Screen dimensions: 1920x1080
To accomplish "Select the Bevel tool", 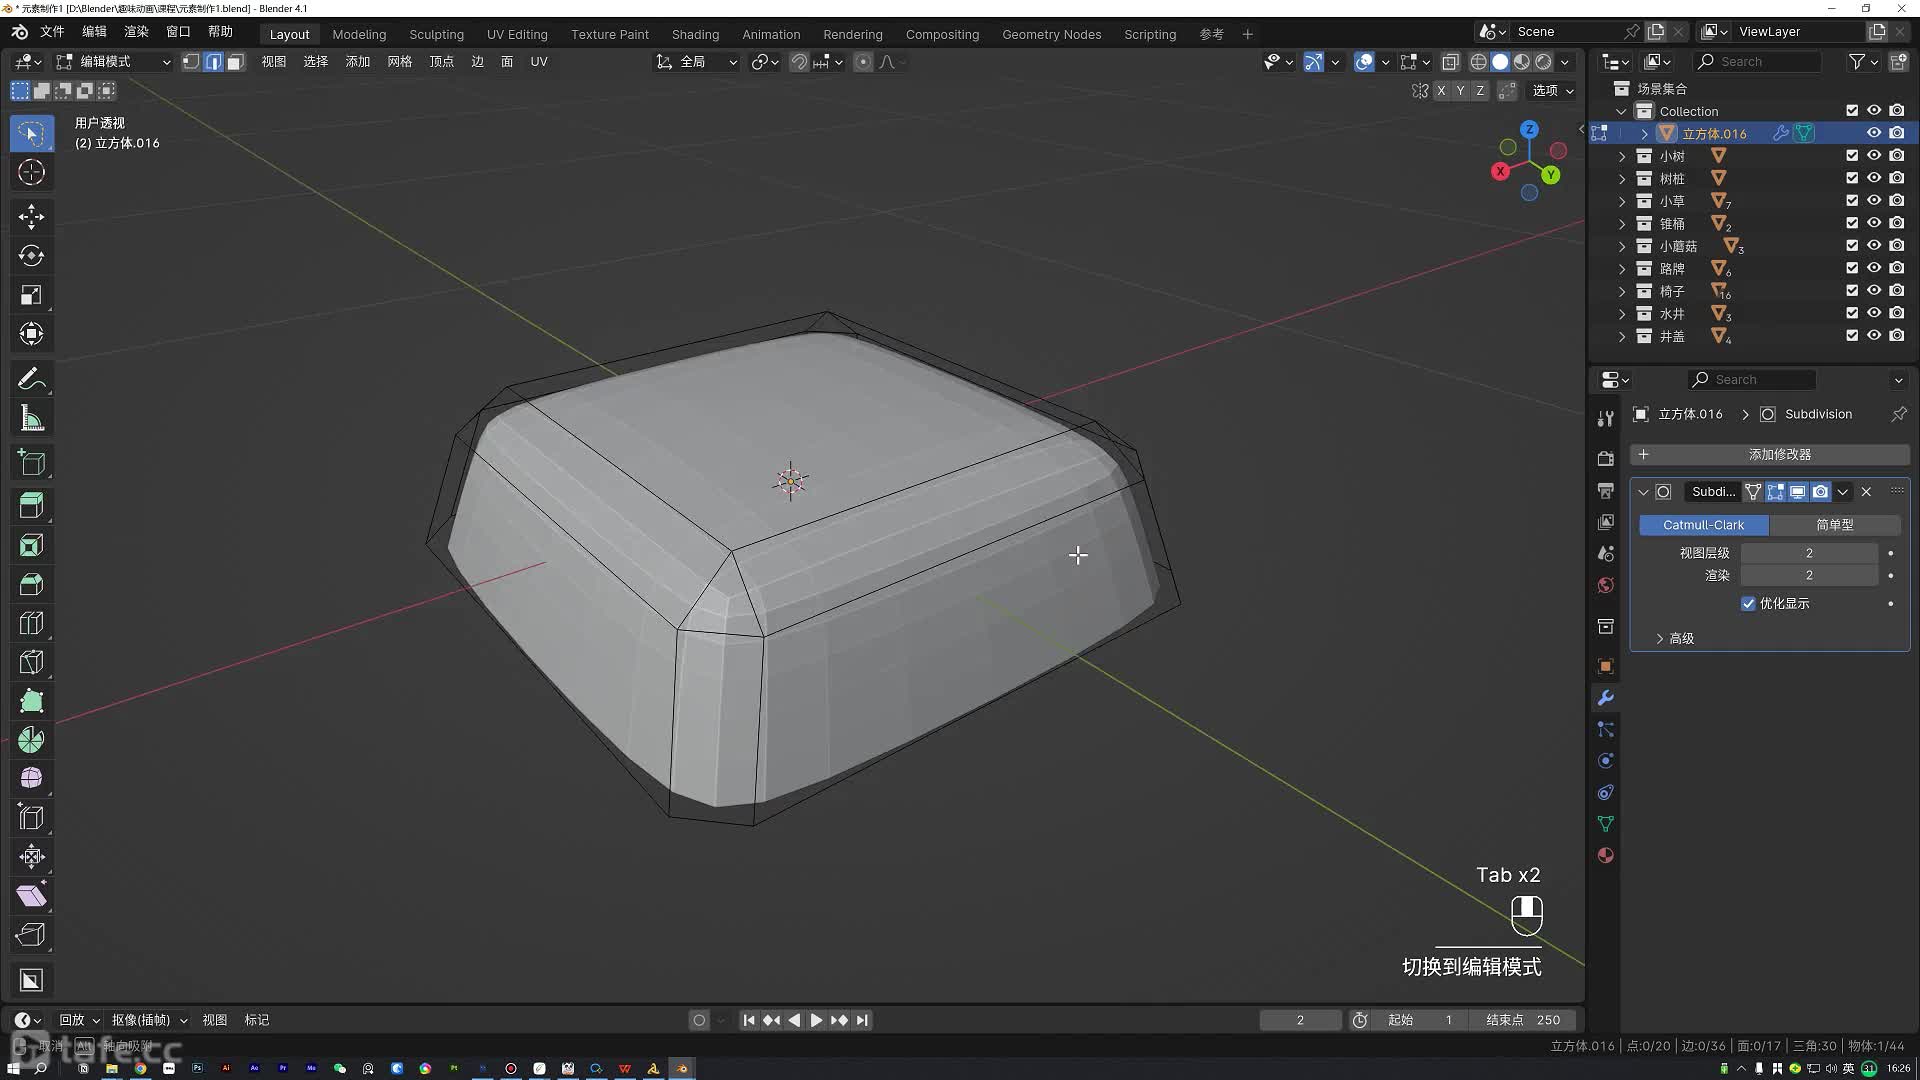I will pos(31,584).
